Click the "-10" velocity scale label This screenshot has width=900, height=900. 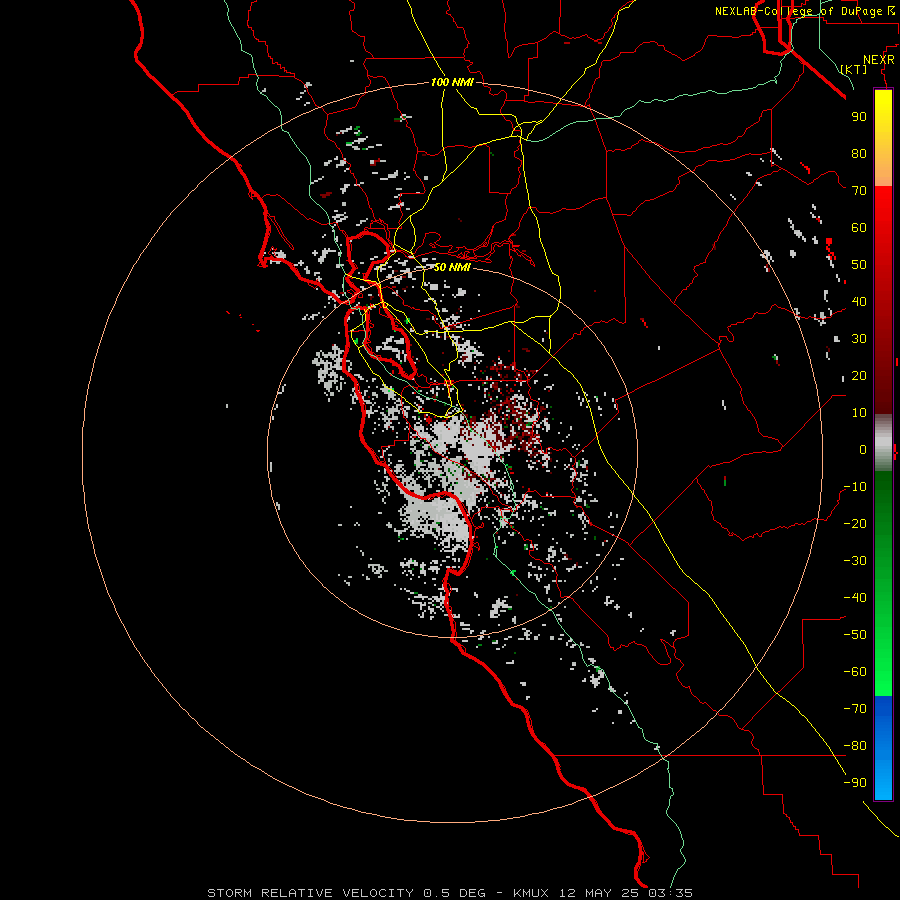[x=855, y=487]
